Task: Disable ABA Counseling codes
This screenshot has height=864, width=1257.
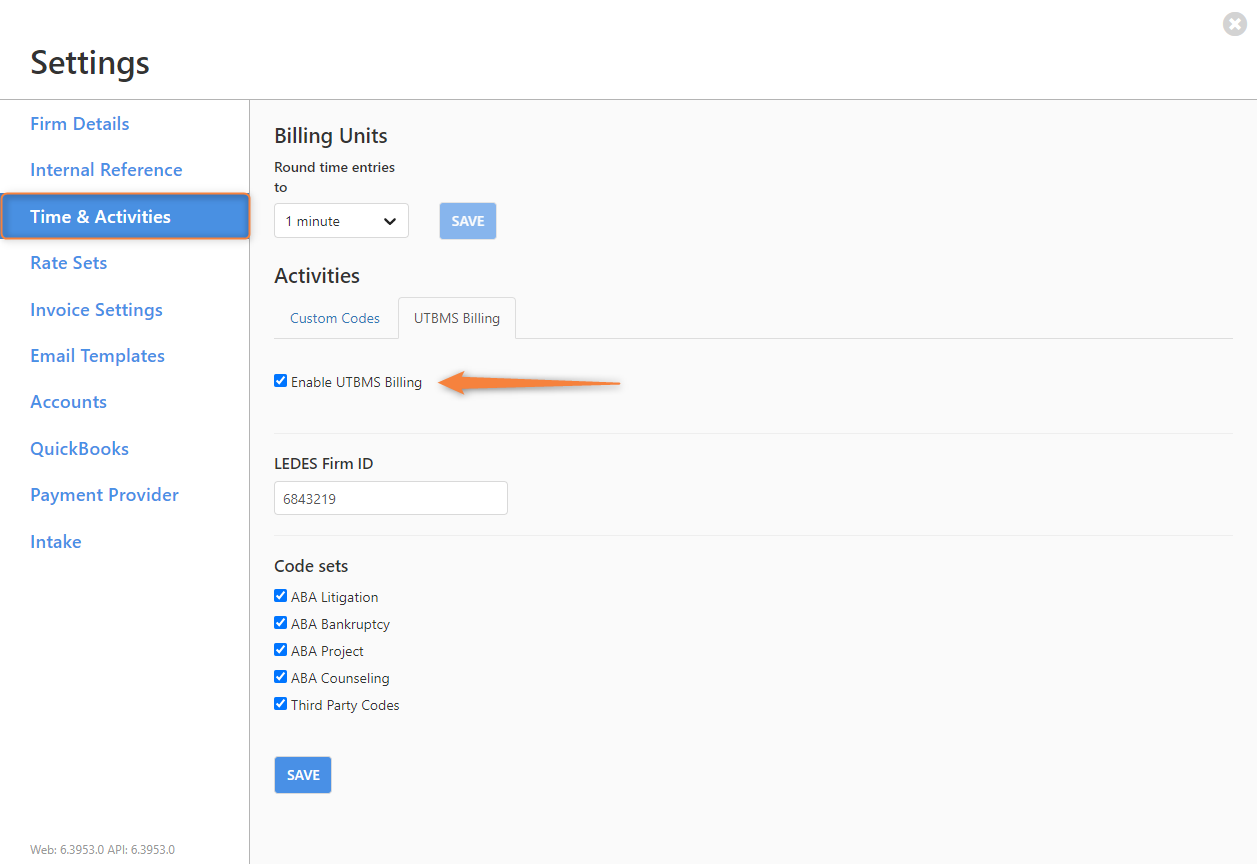Action: [x=280, y=676]
